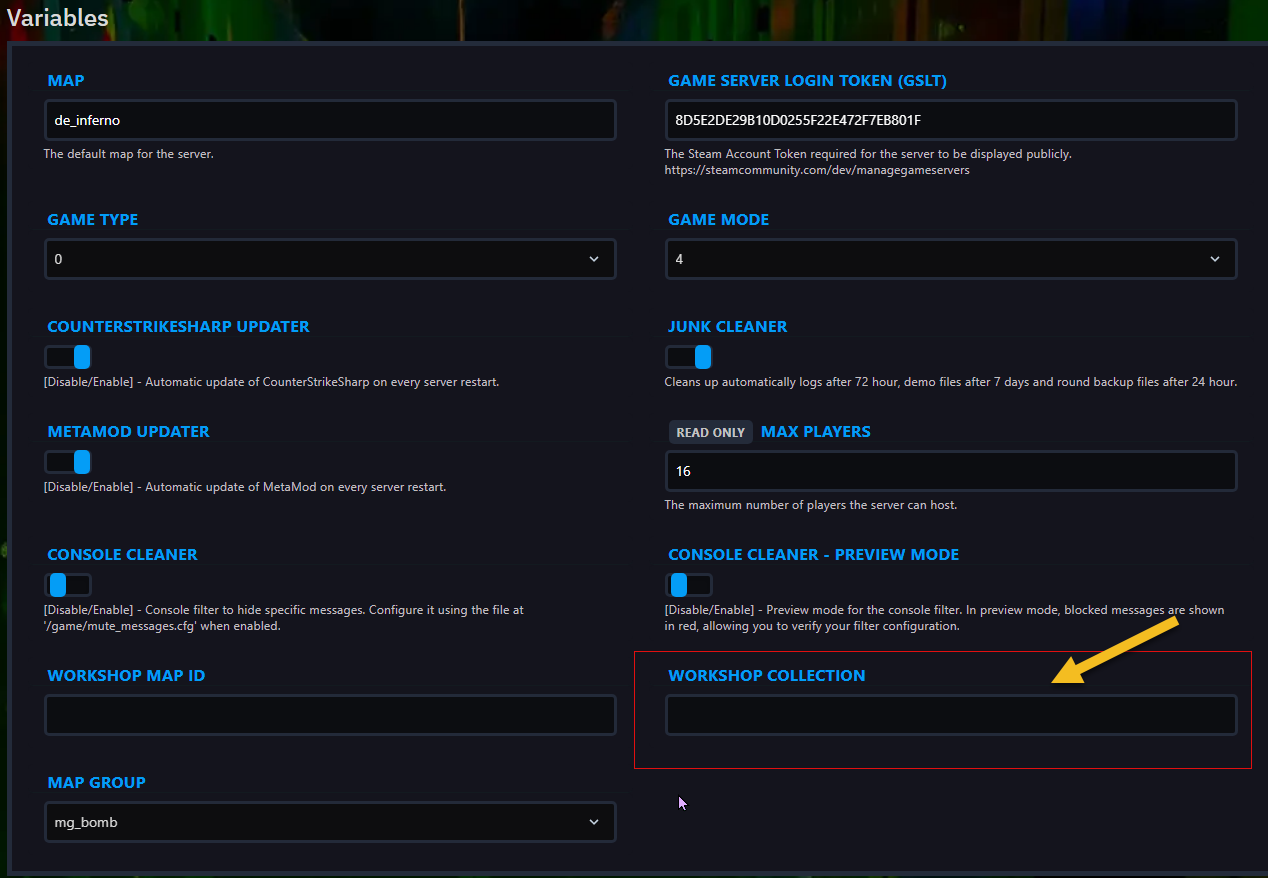Image resolution: width=1268 pixels, height=878 pixels.
Task: Click the Game Server Login Token field
Action: point(950,120)
